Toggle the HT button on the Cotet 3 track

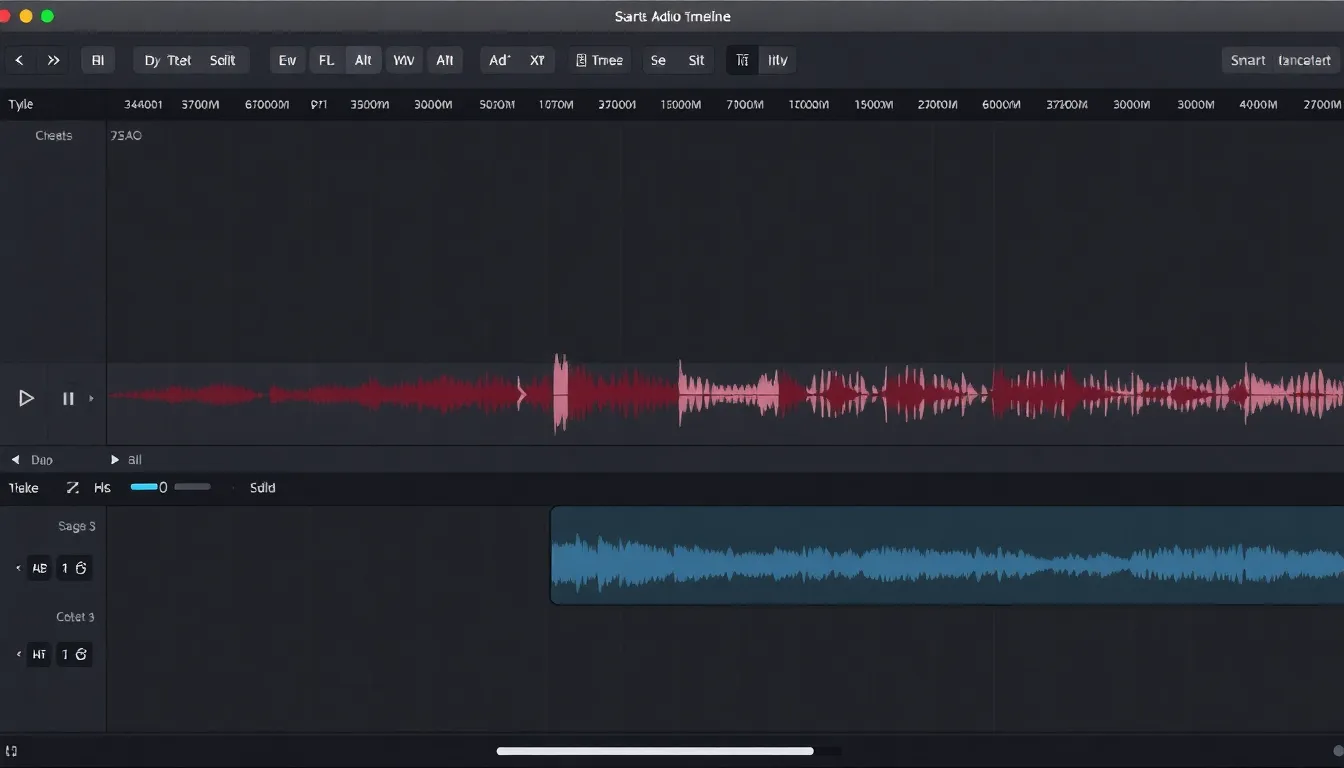click(38, 654)
